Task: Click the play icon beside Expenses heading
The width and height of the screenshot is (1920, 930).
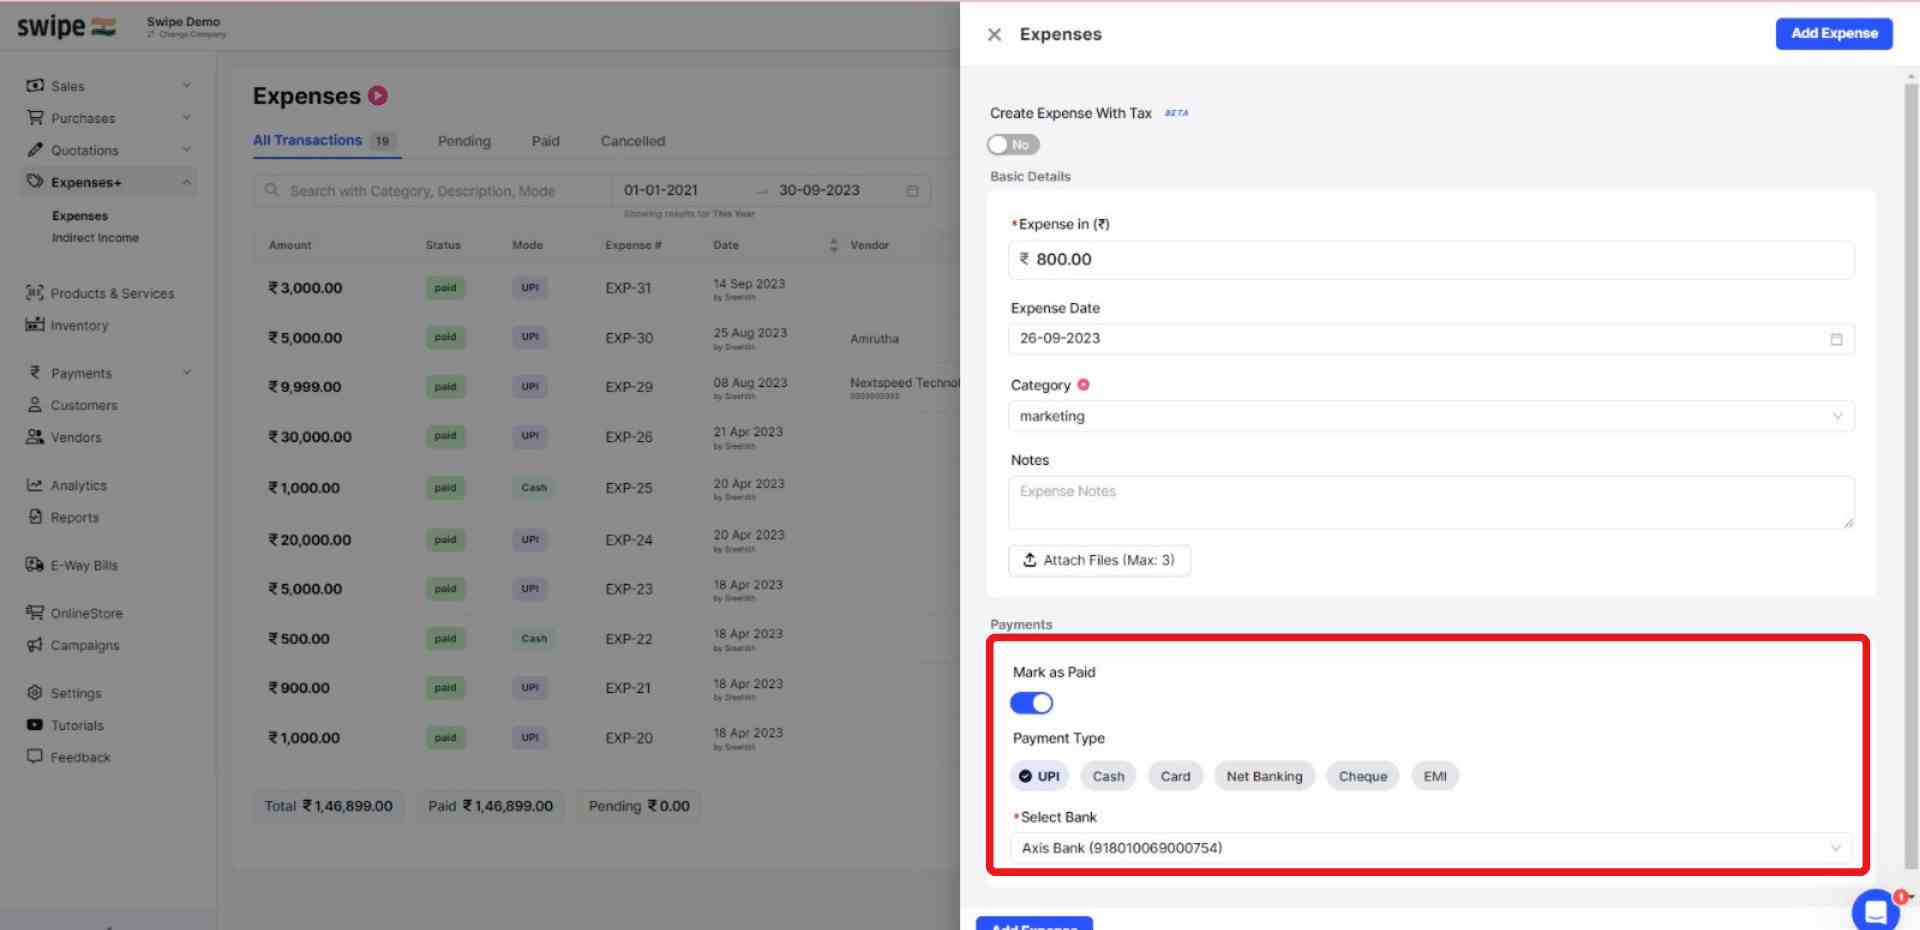Action: click(378, 96)
